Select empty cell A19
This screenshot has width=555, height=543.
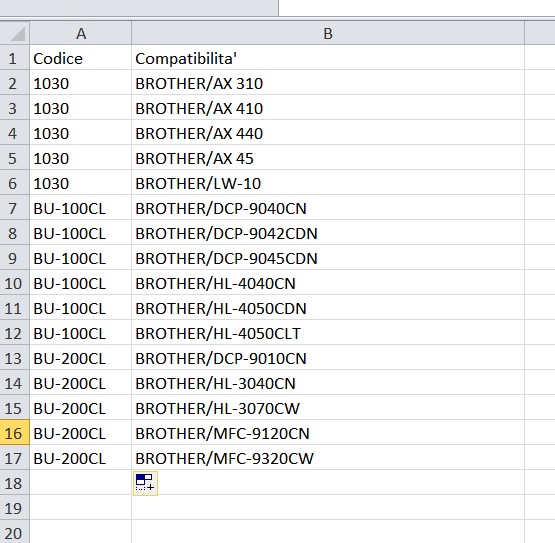(81, 508)
